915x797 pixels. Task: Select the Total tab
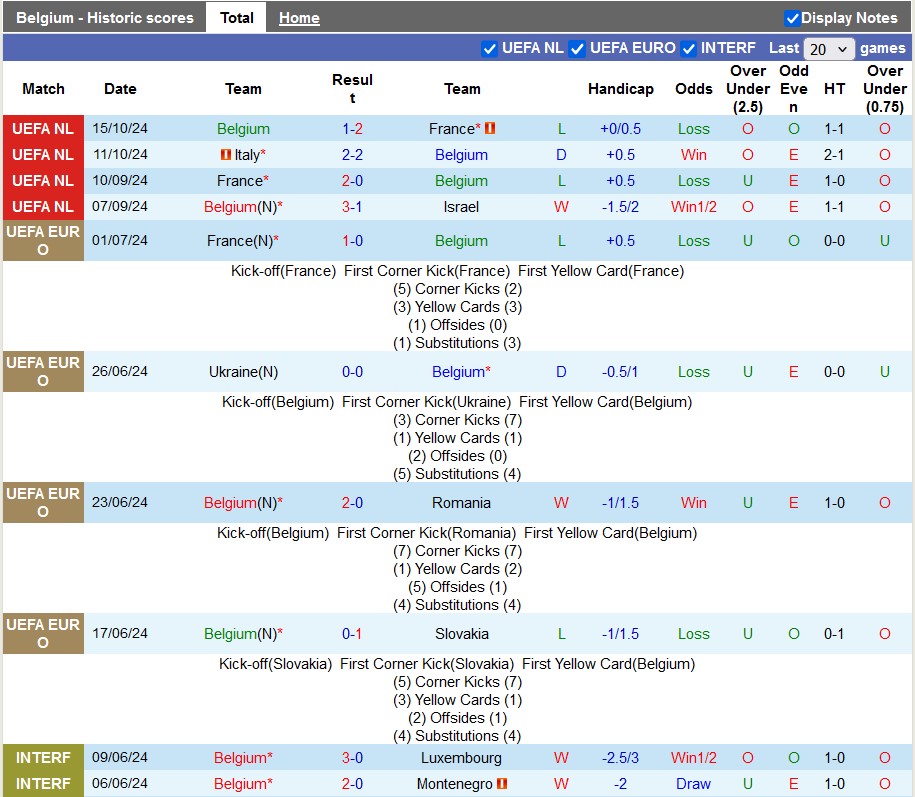[236, 18]
